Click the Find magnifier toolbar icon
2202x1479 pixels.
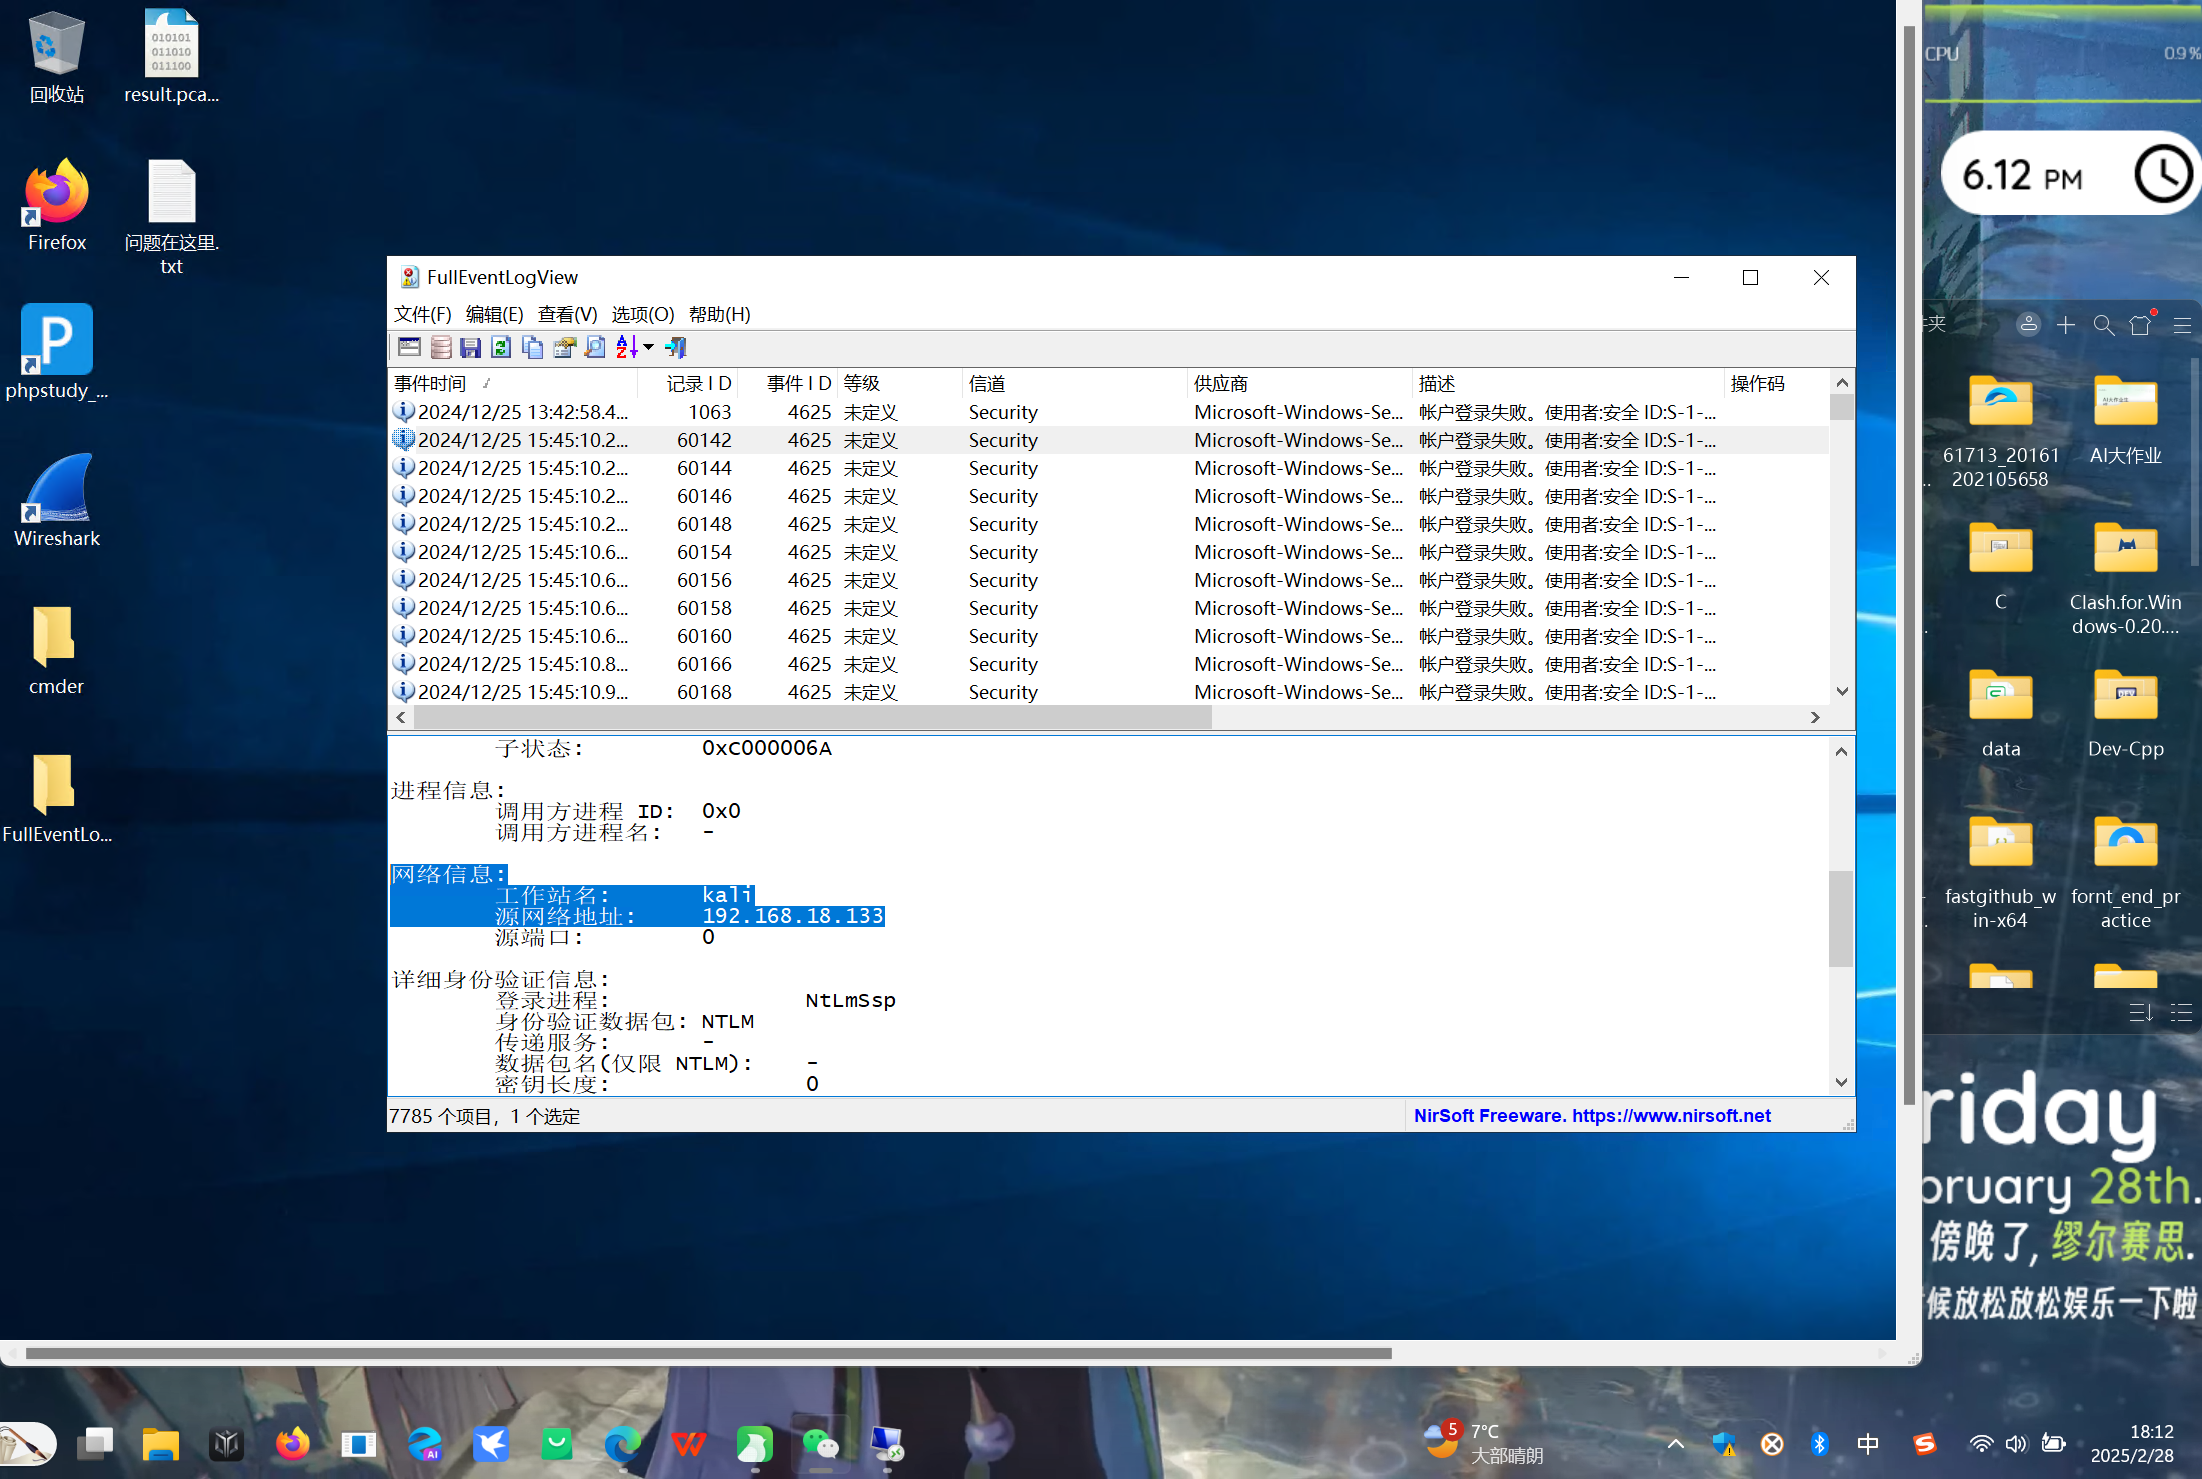click(x=595, y=347)
